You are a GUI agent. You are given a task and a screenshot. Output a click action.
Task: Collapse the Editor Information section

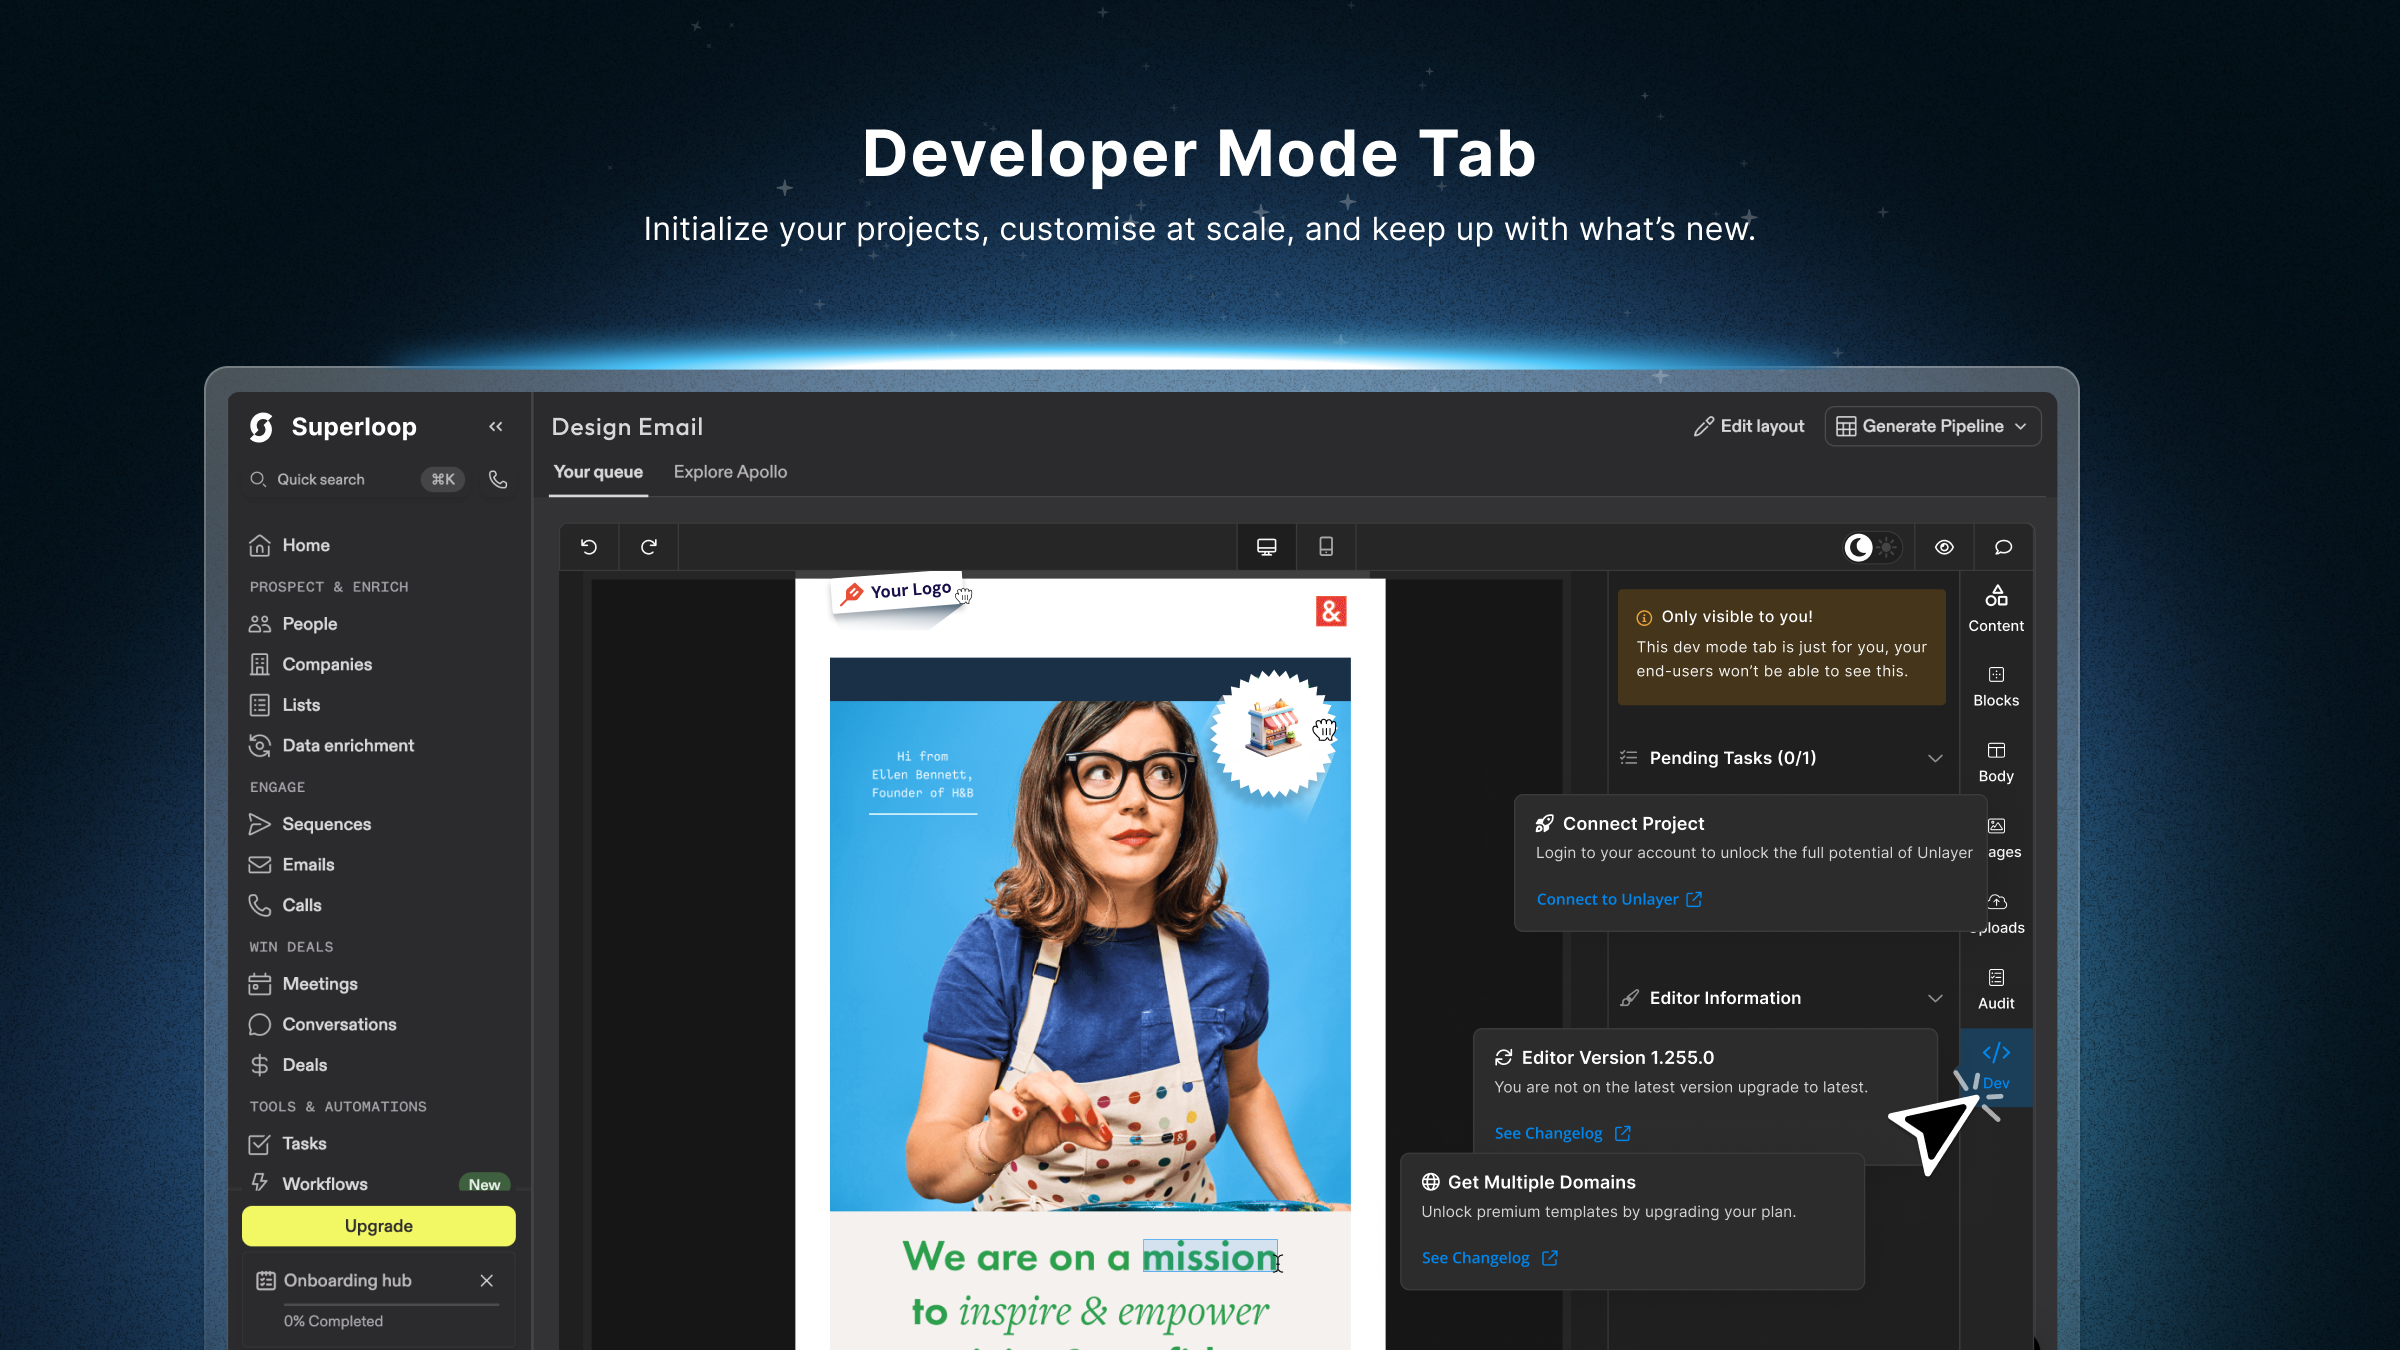coord(1935,998)
